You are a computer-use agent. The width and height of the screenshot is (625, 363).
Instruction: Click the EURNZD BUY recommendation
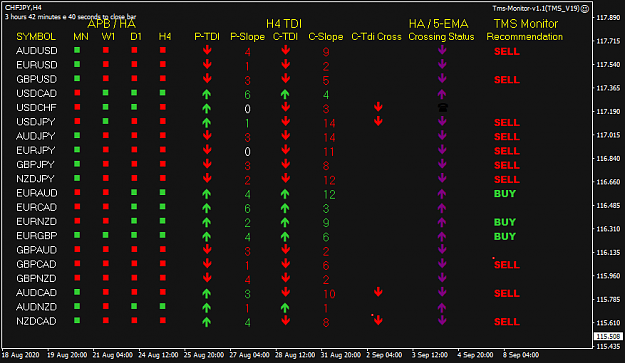tap(505, 222)
